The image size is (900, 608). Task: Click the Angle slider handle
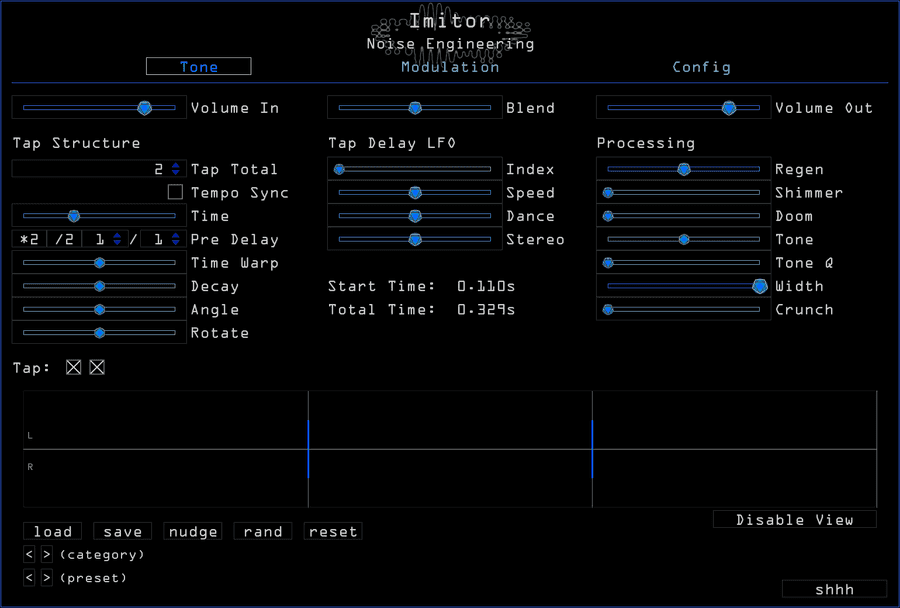99,309
